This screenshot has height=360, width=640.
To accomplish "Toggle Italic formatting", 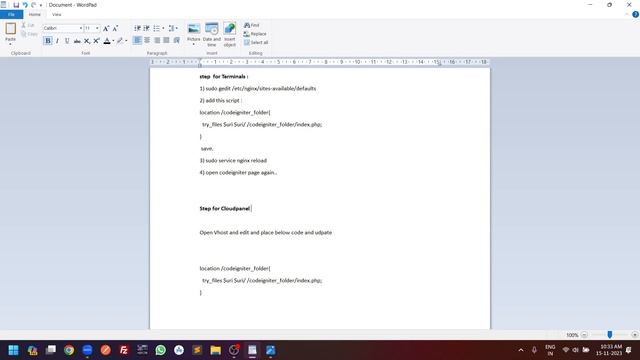I will (58, 41).
